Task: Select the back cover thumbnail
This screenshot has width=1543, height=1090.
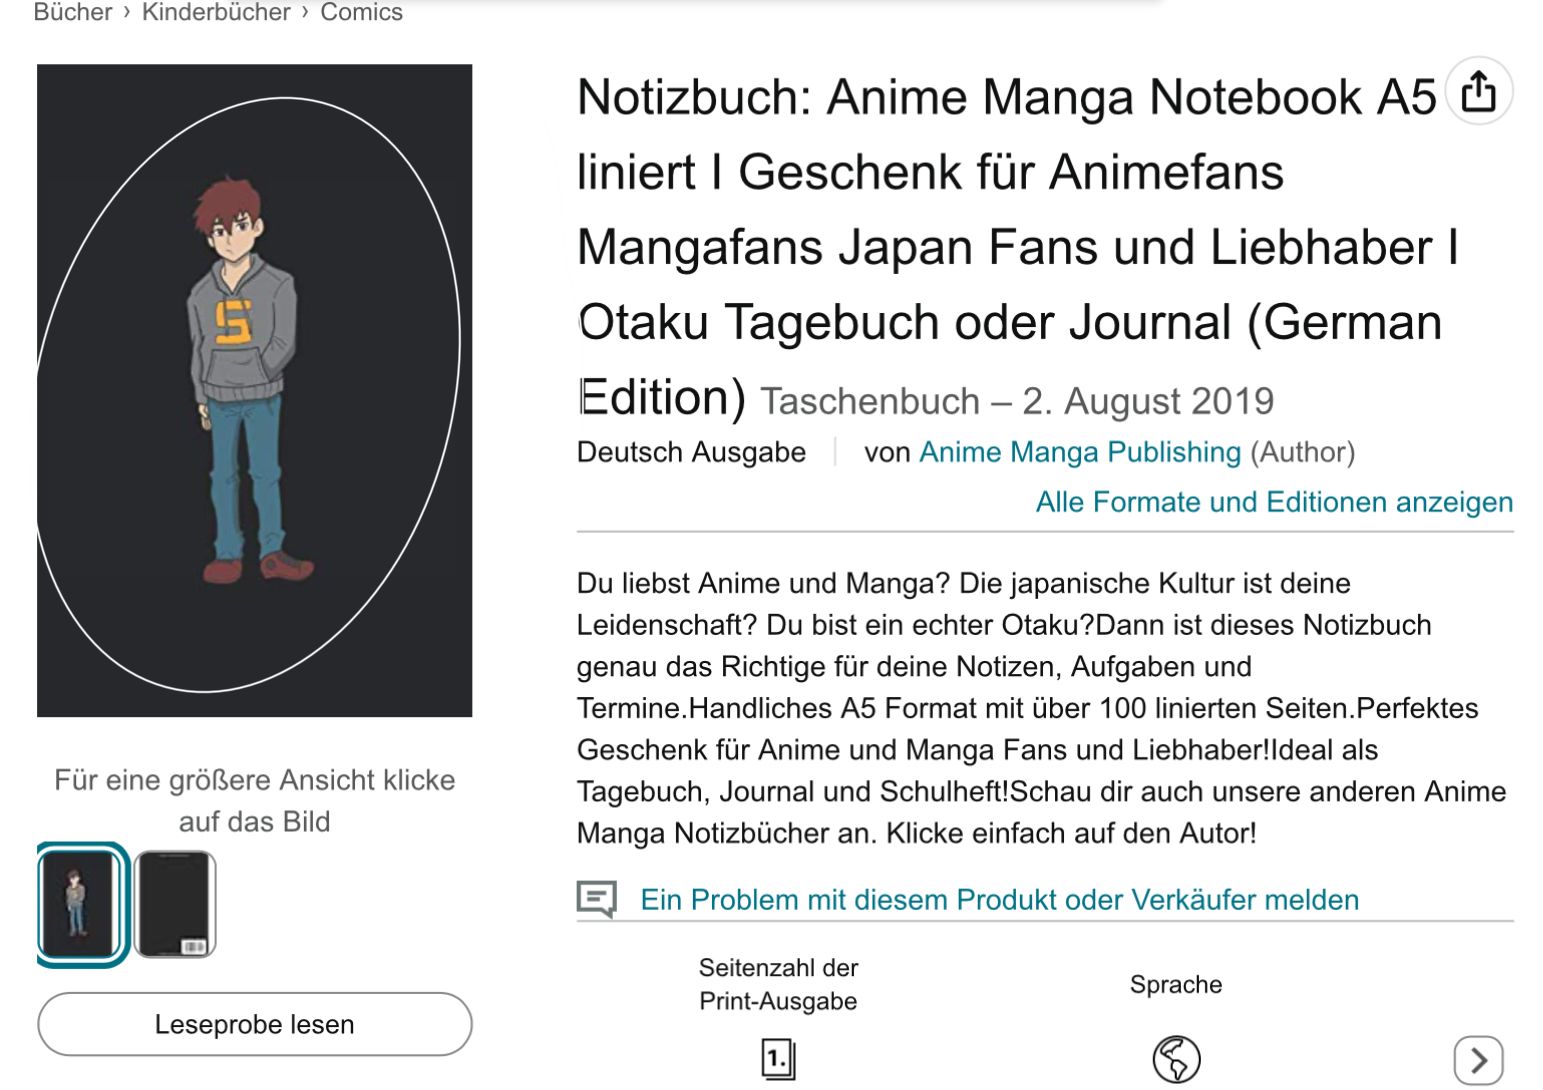Action: 175,904
